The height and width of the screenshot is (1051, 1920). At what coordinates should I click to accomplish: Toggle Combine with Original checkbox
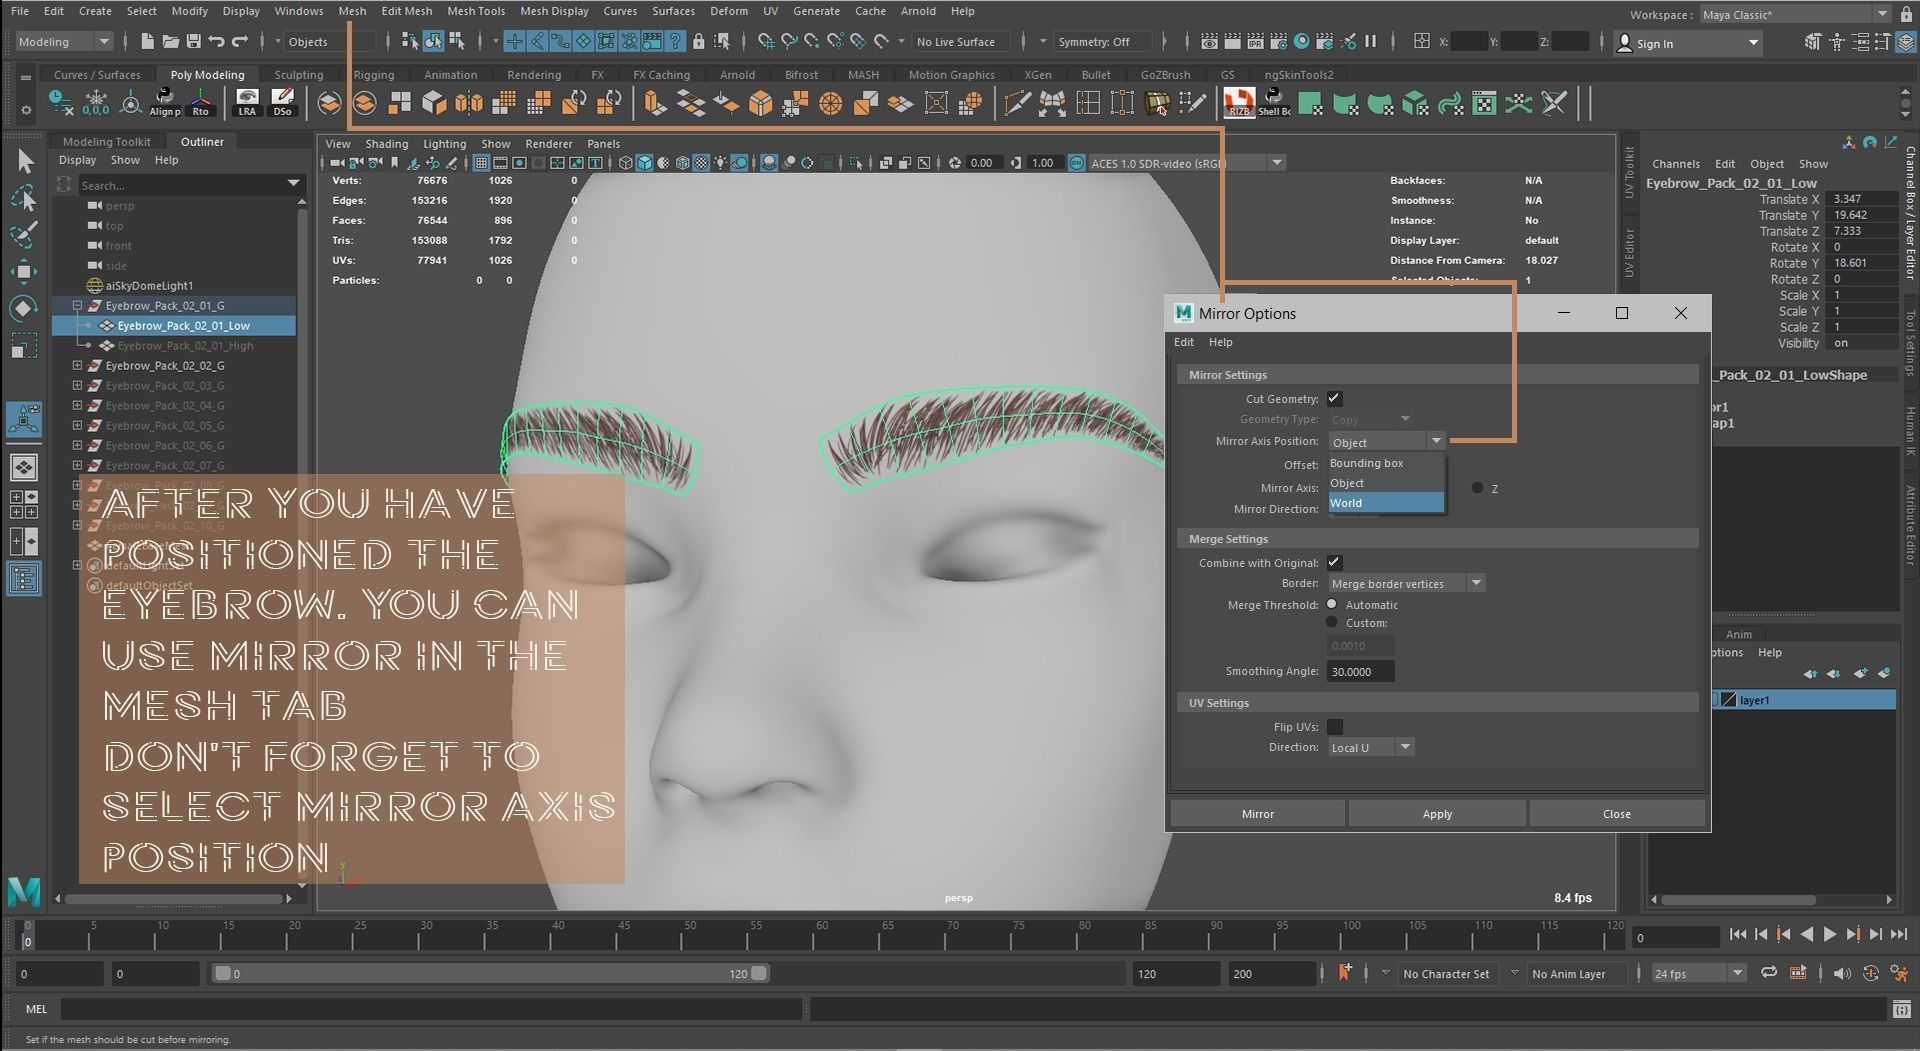click(x=1334, y=562)
